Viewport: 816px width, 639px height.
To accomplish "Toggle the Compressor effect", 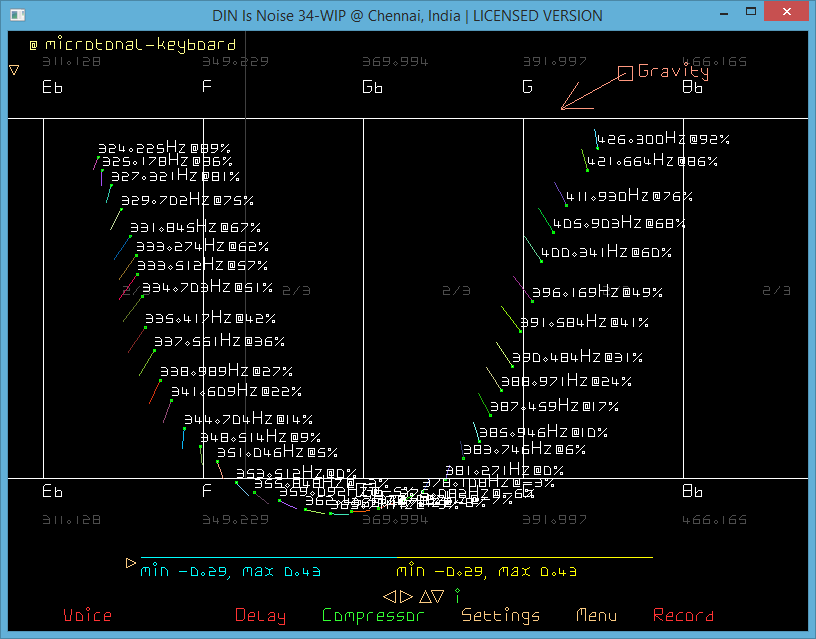I will pyautogui.click(x=373, y=616).
